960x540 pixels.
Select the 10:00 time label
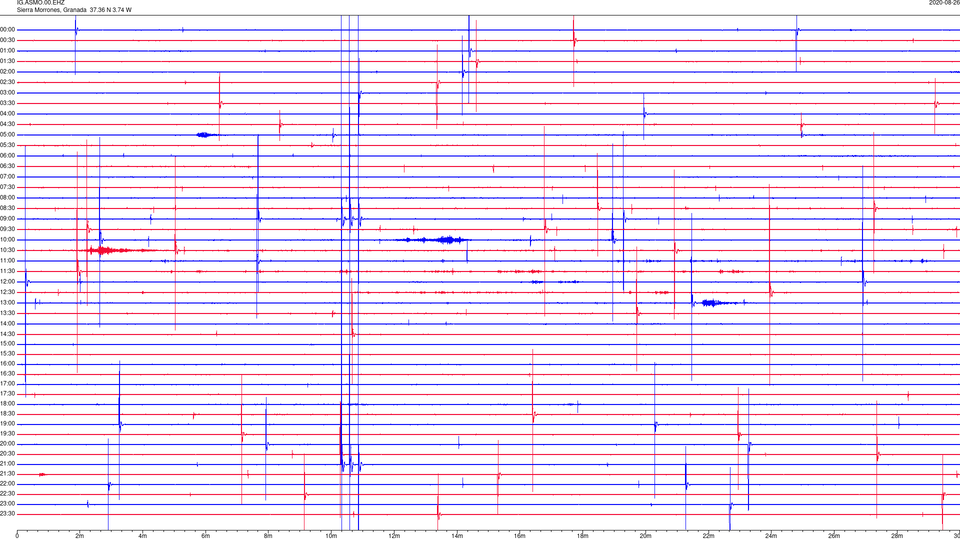click(7, 239)
